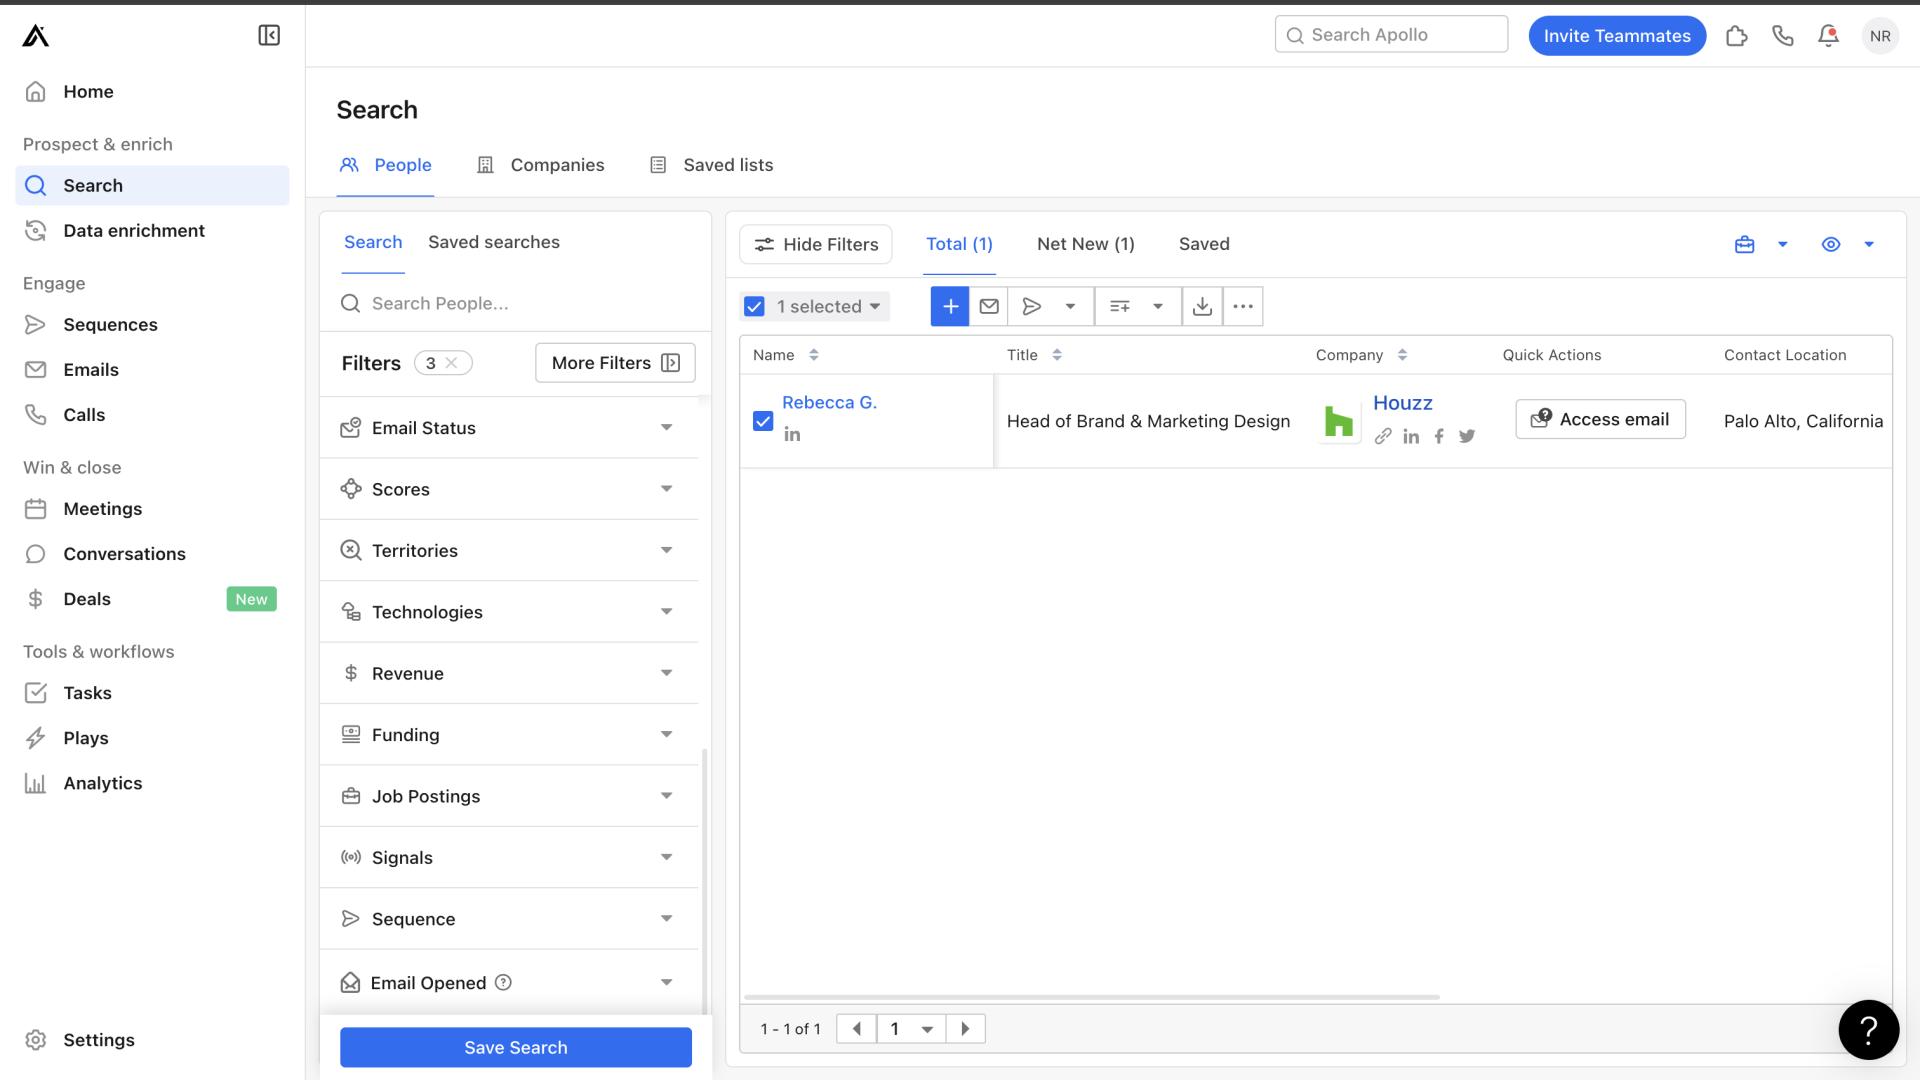Click the Apollo search bar icon
This screenshot has width=1920, height=1080.
(x=1296, y=36)
